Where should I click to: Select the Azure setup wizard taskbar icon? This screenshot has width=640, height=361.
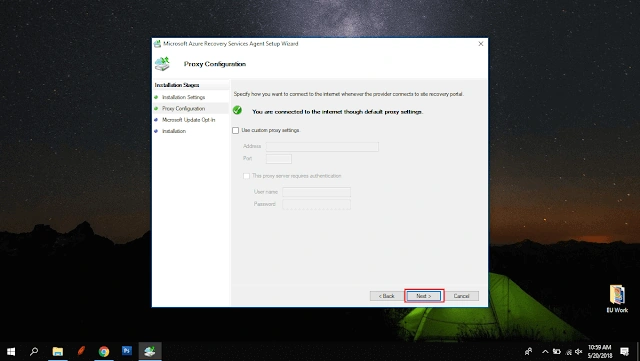pyautogui.click(x=150, y=351)
